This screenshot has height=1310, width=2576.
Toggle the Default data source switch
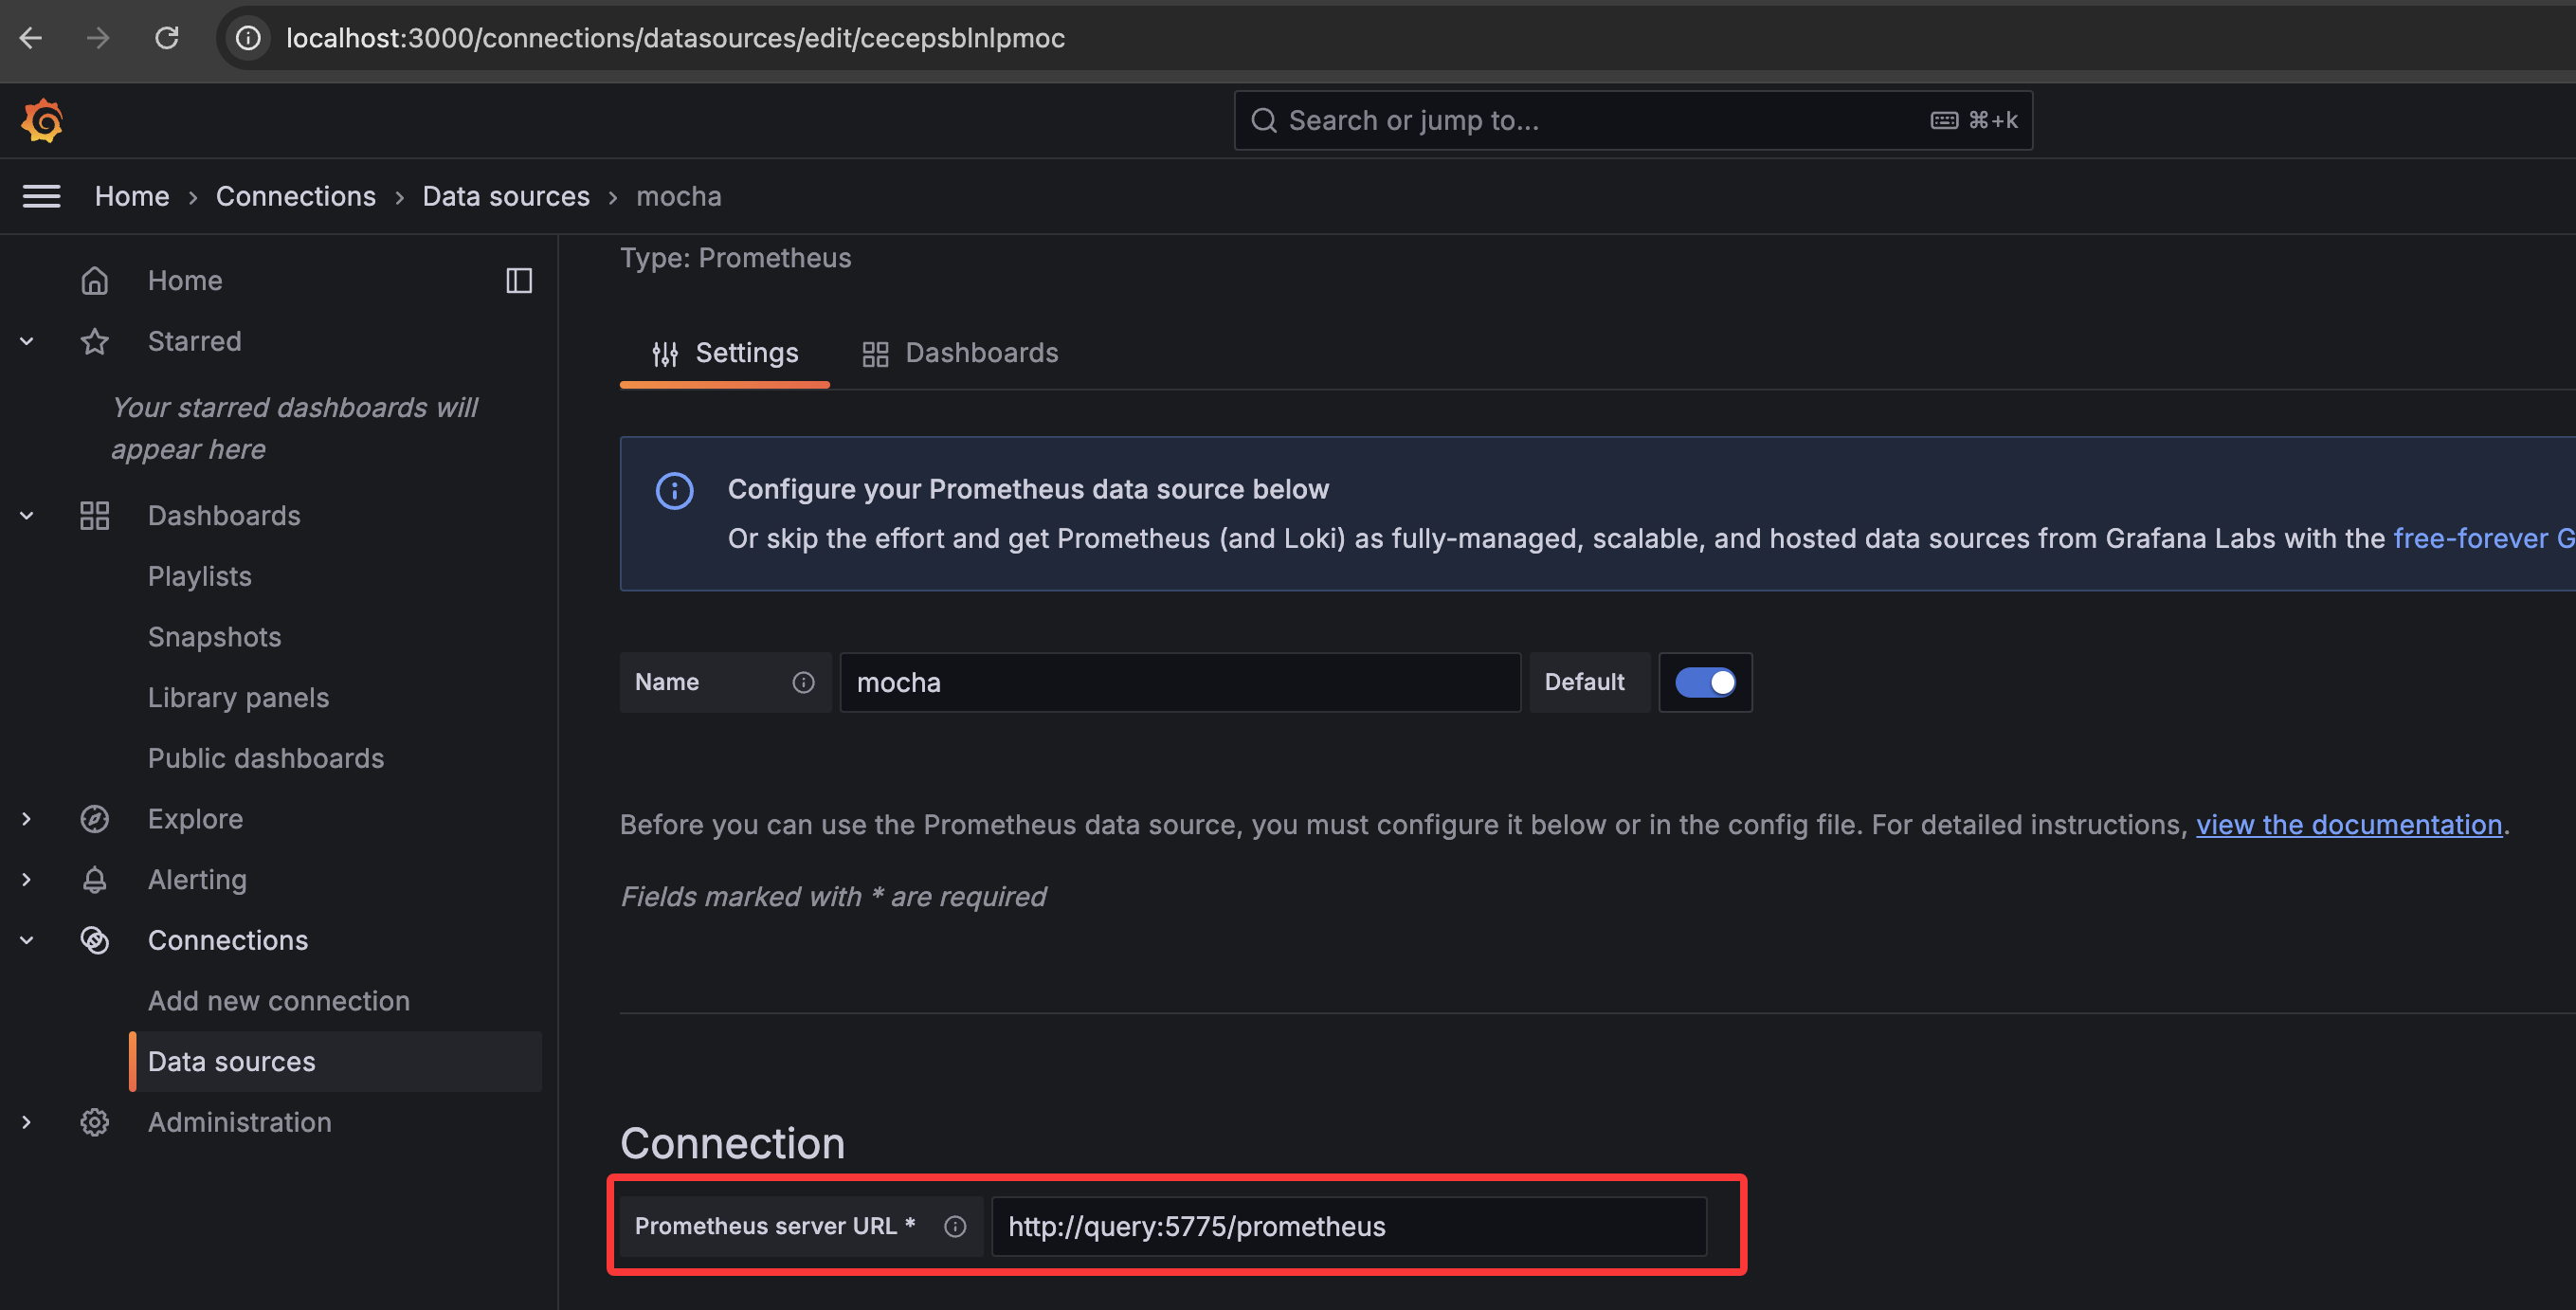(x=1704, y=682)
